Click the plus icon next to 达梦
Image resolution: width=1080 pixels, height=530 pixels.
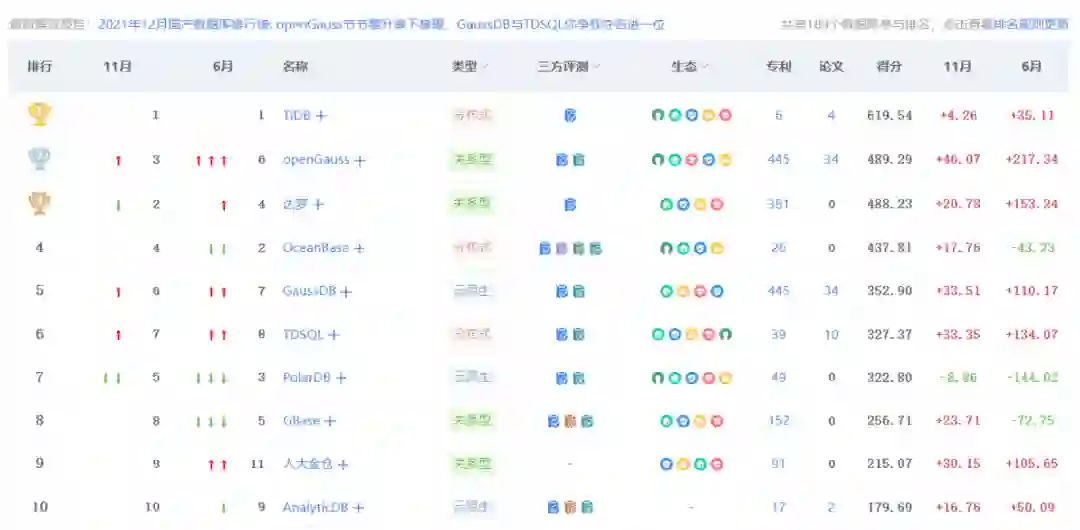[x=318, y=205]
